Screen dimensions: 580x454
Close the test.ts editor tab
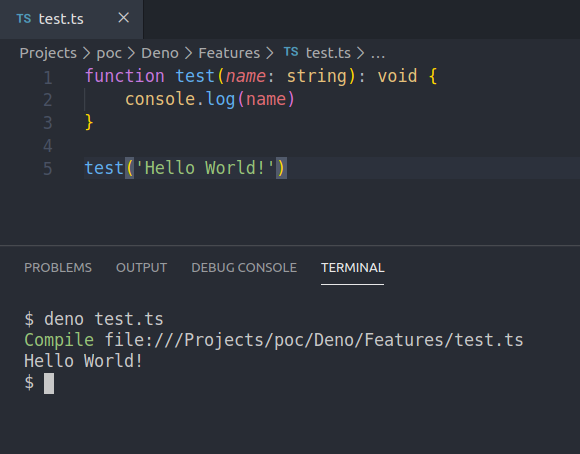pos(124,18)
